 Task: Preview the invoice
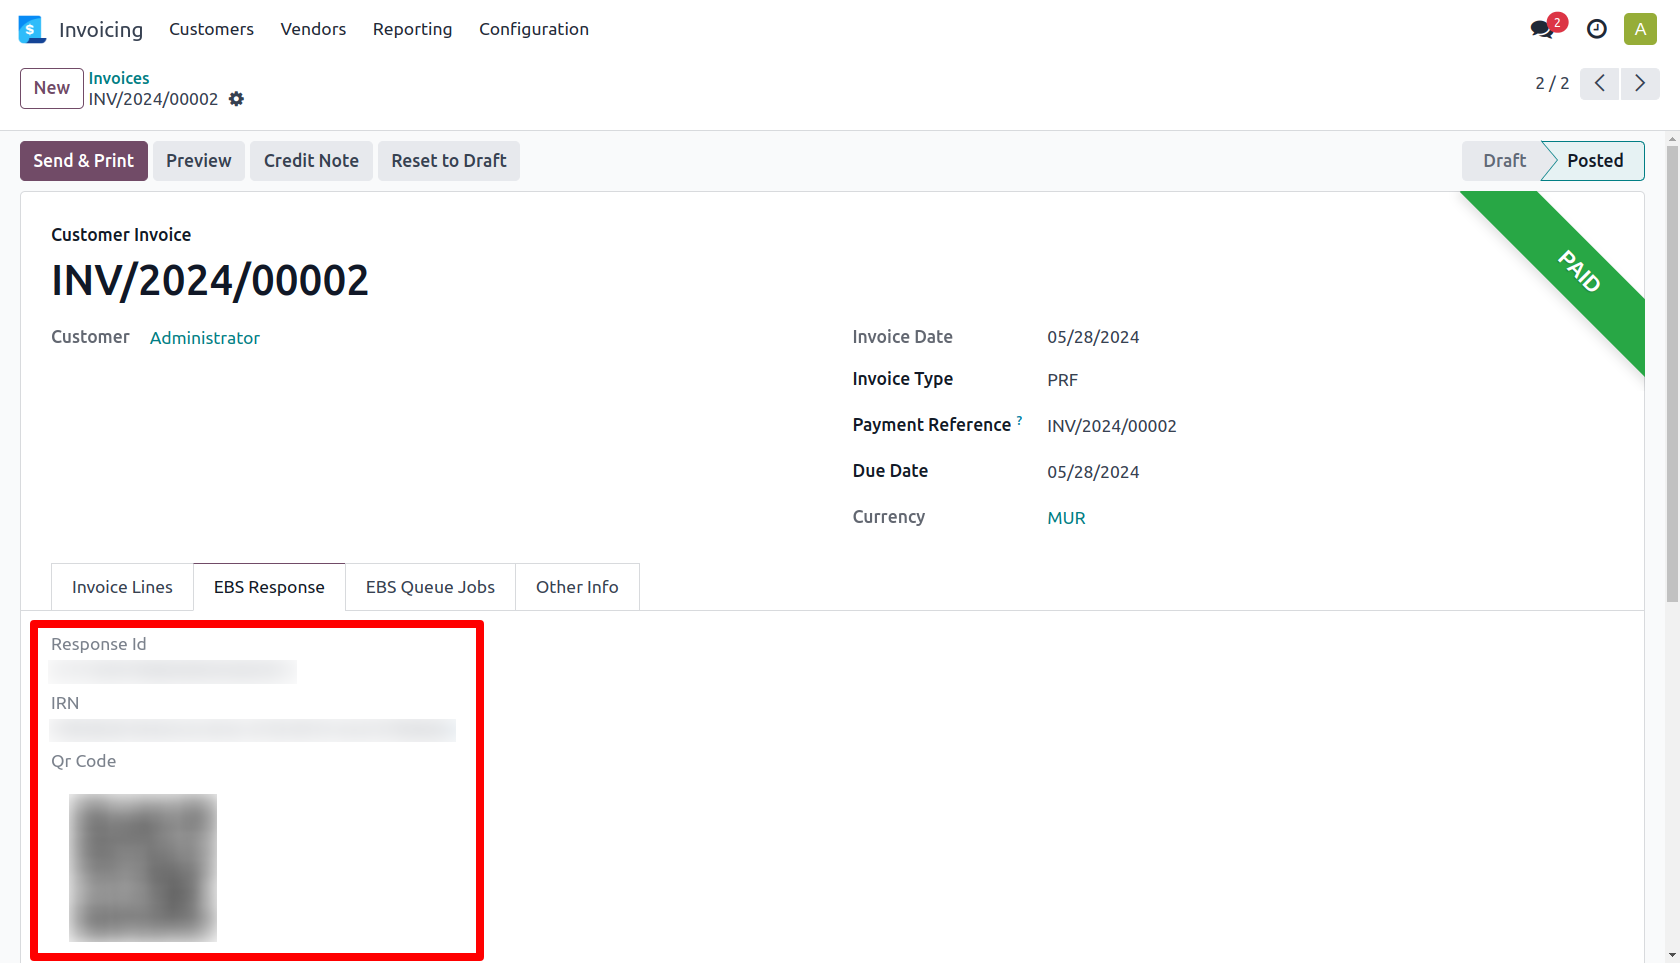coord(199,161)
